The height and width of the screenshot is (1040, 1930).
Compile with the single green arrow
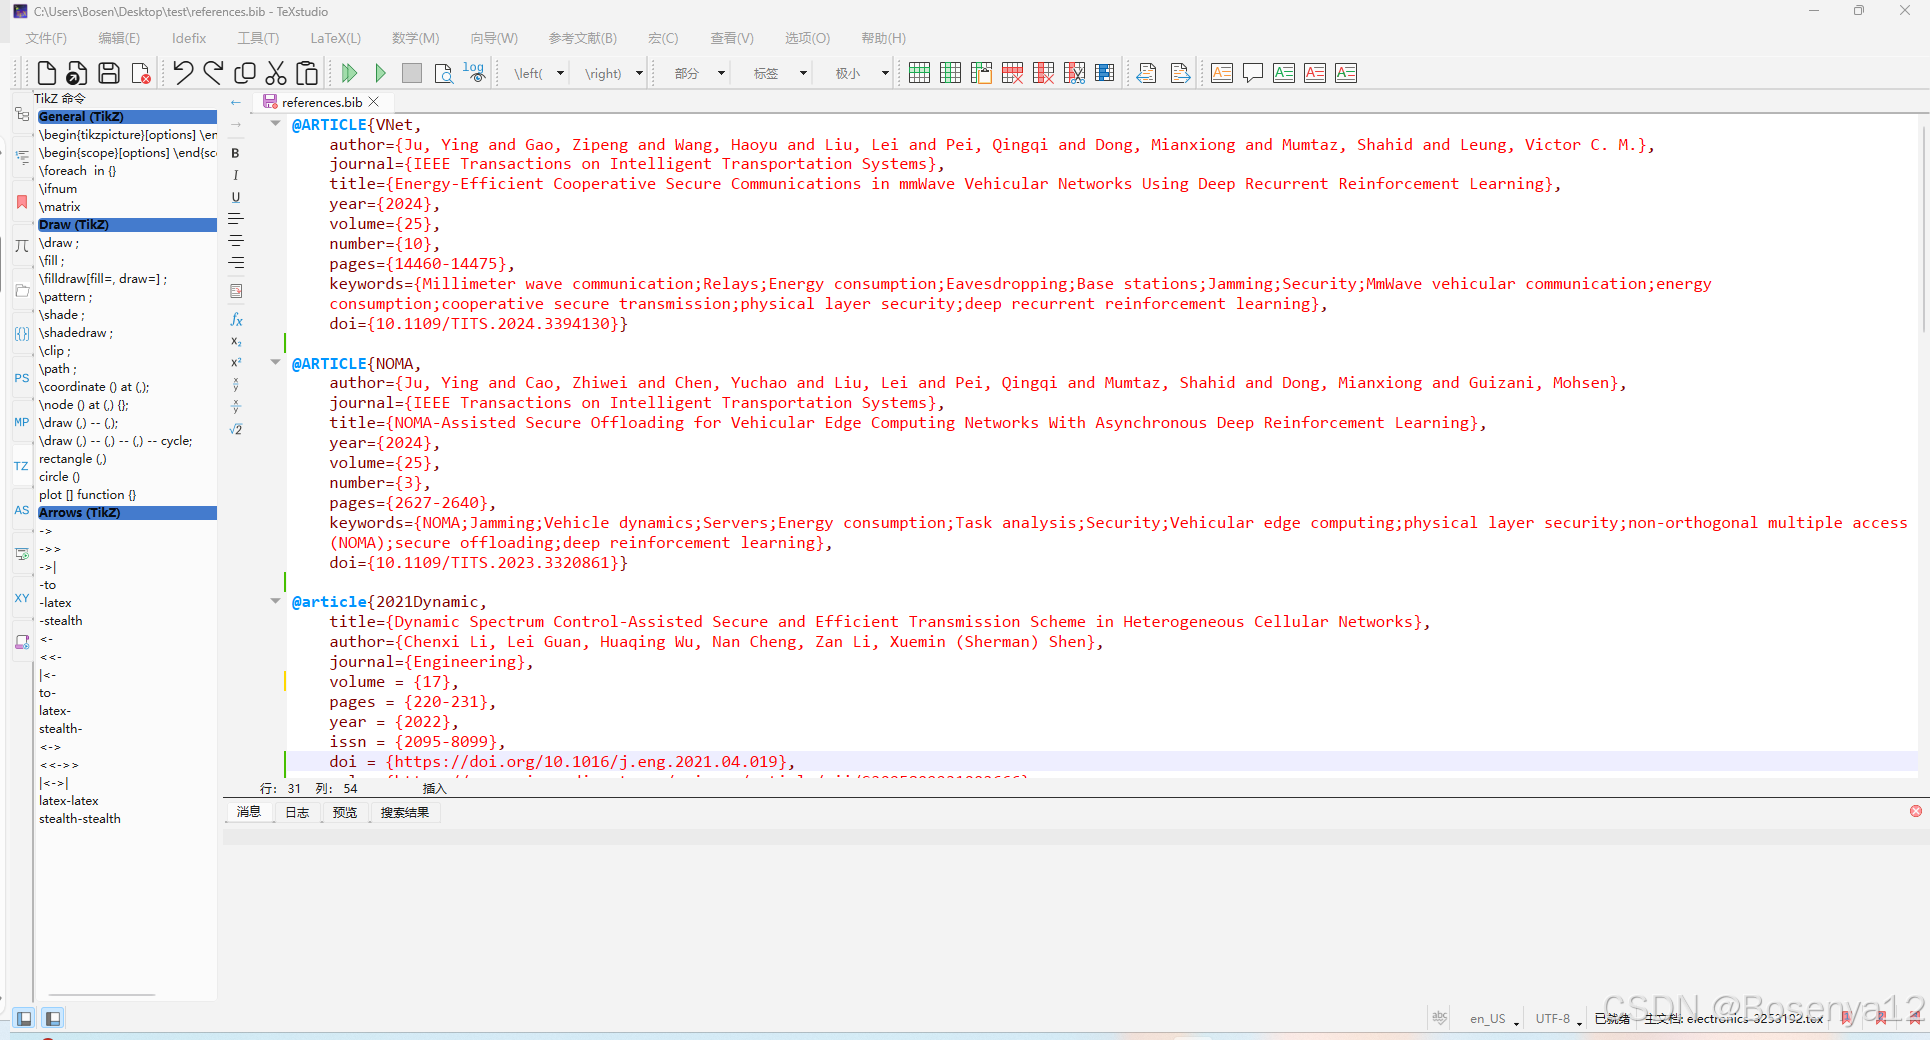(x=380, y=73)
